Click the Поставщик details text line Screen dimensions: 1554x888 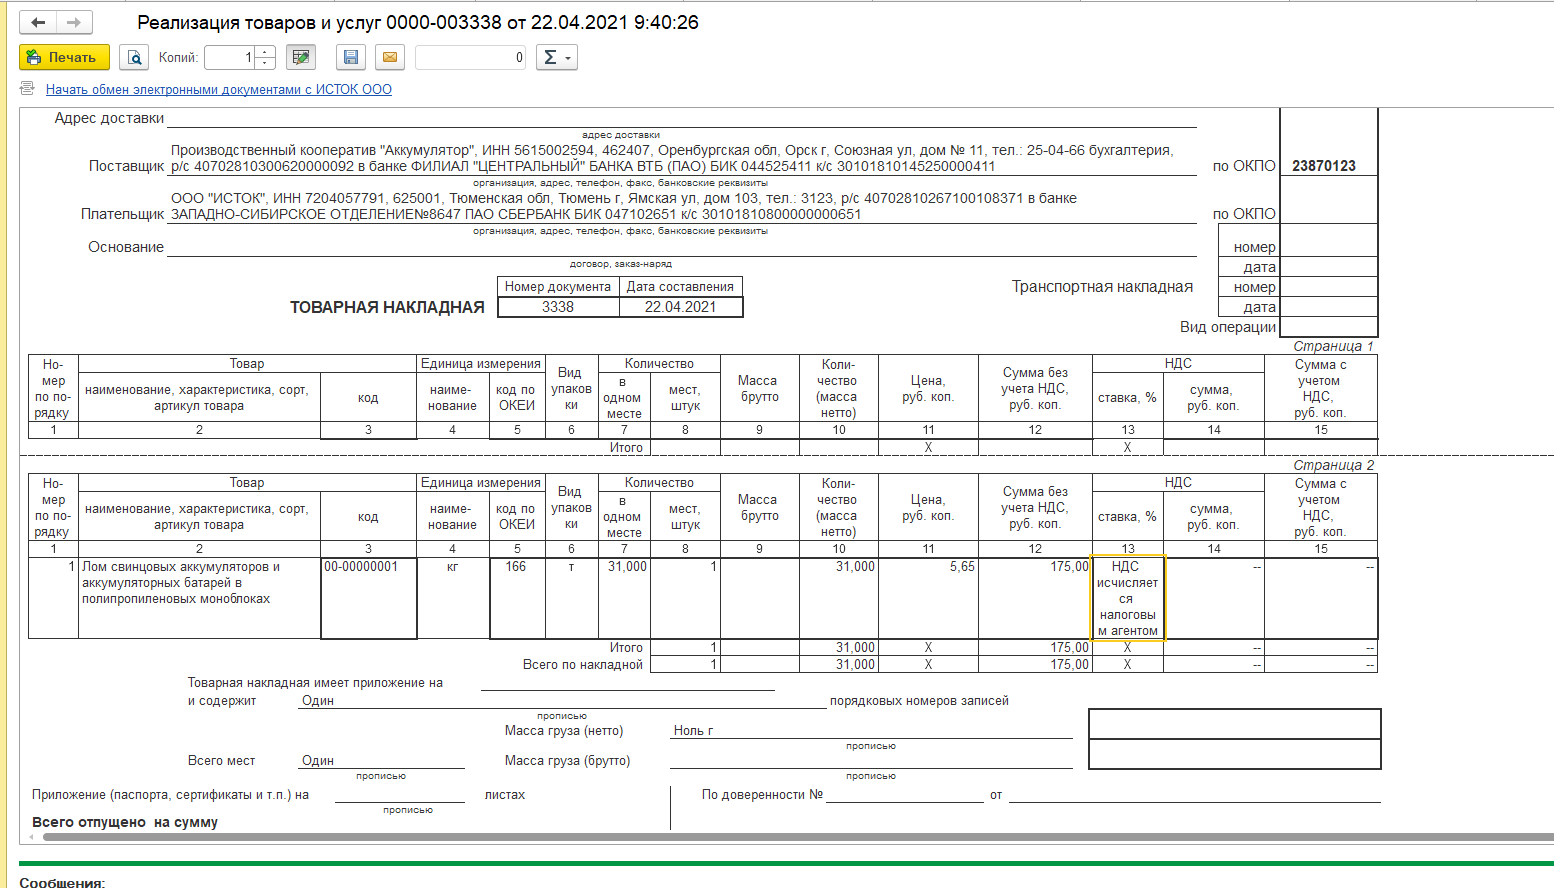click(672, 158)
